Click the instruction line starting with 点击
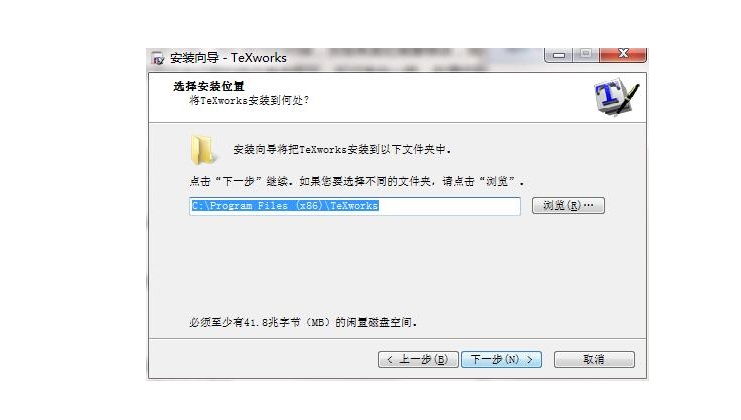The height and width of the screenshot is (420, 741). pyautogui.click(x=357, y=181)
